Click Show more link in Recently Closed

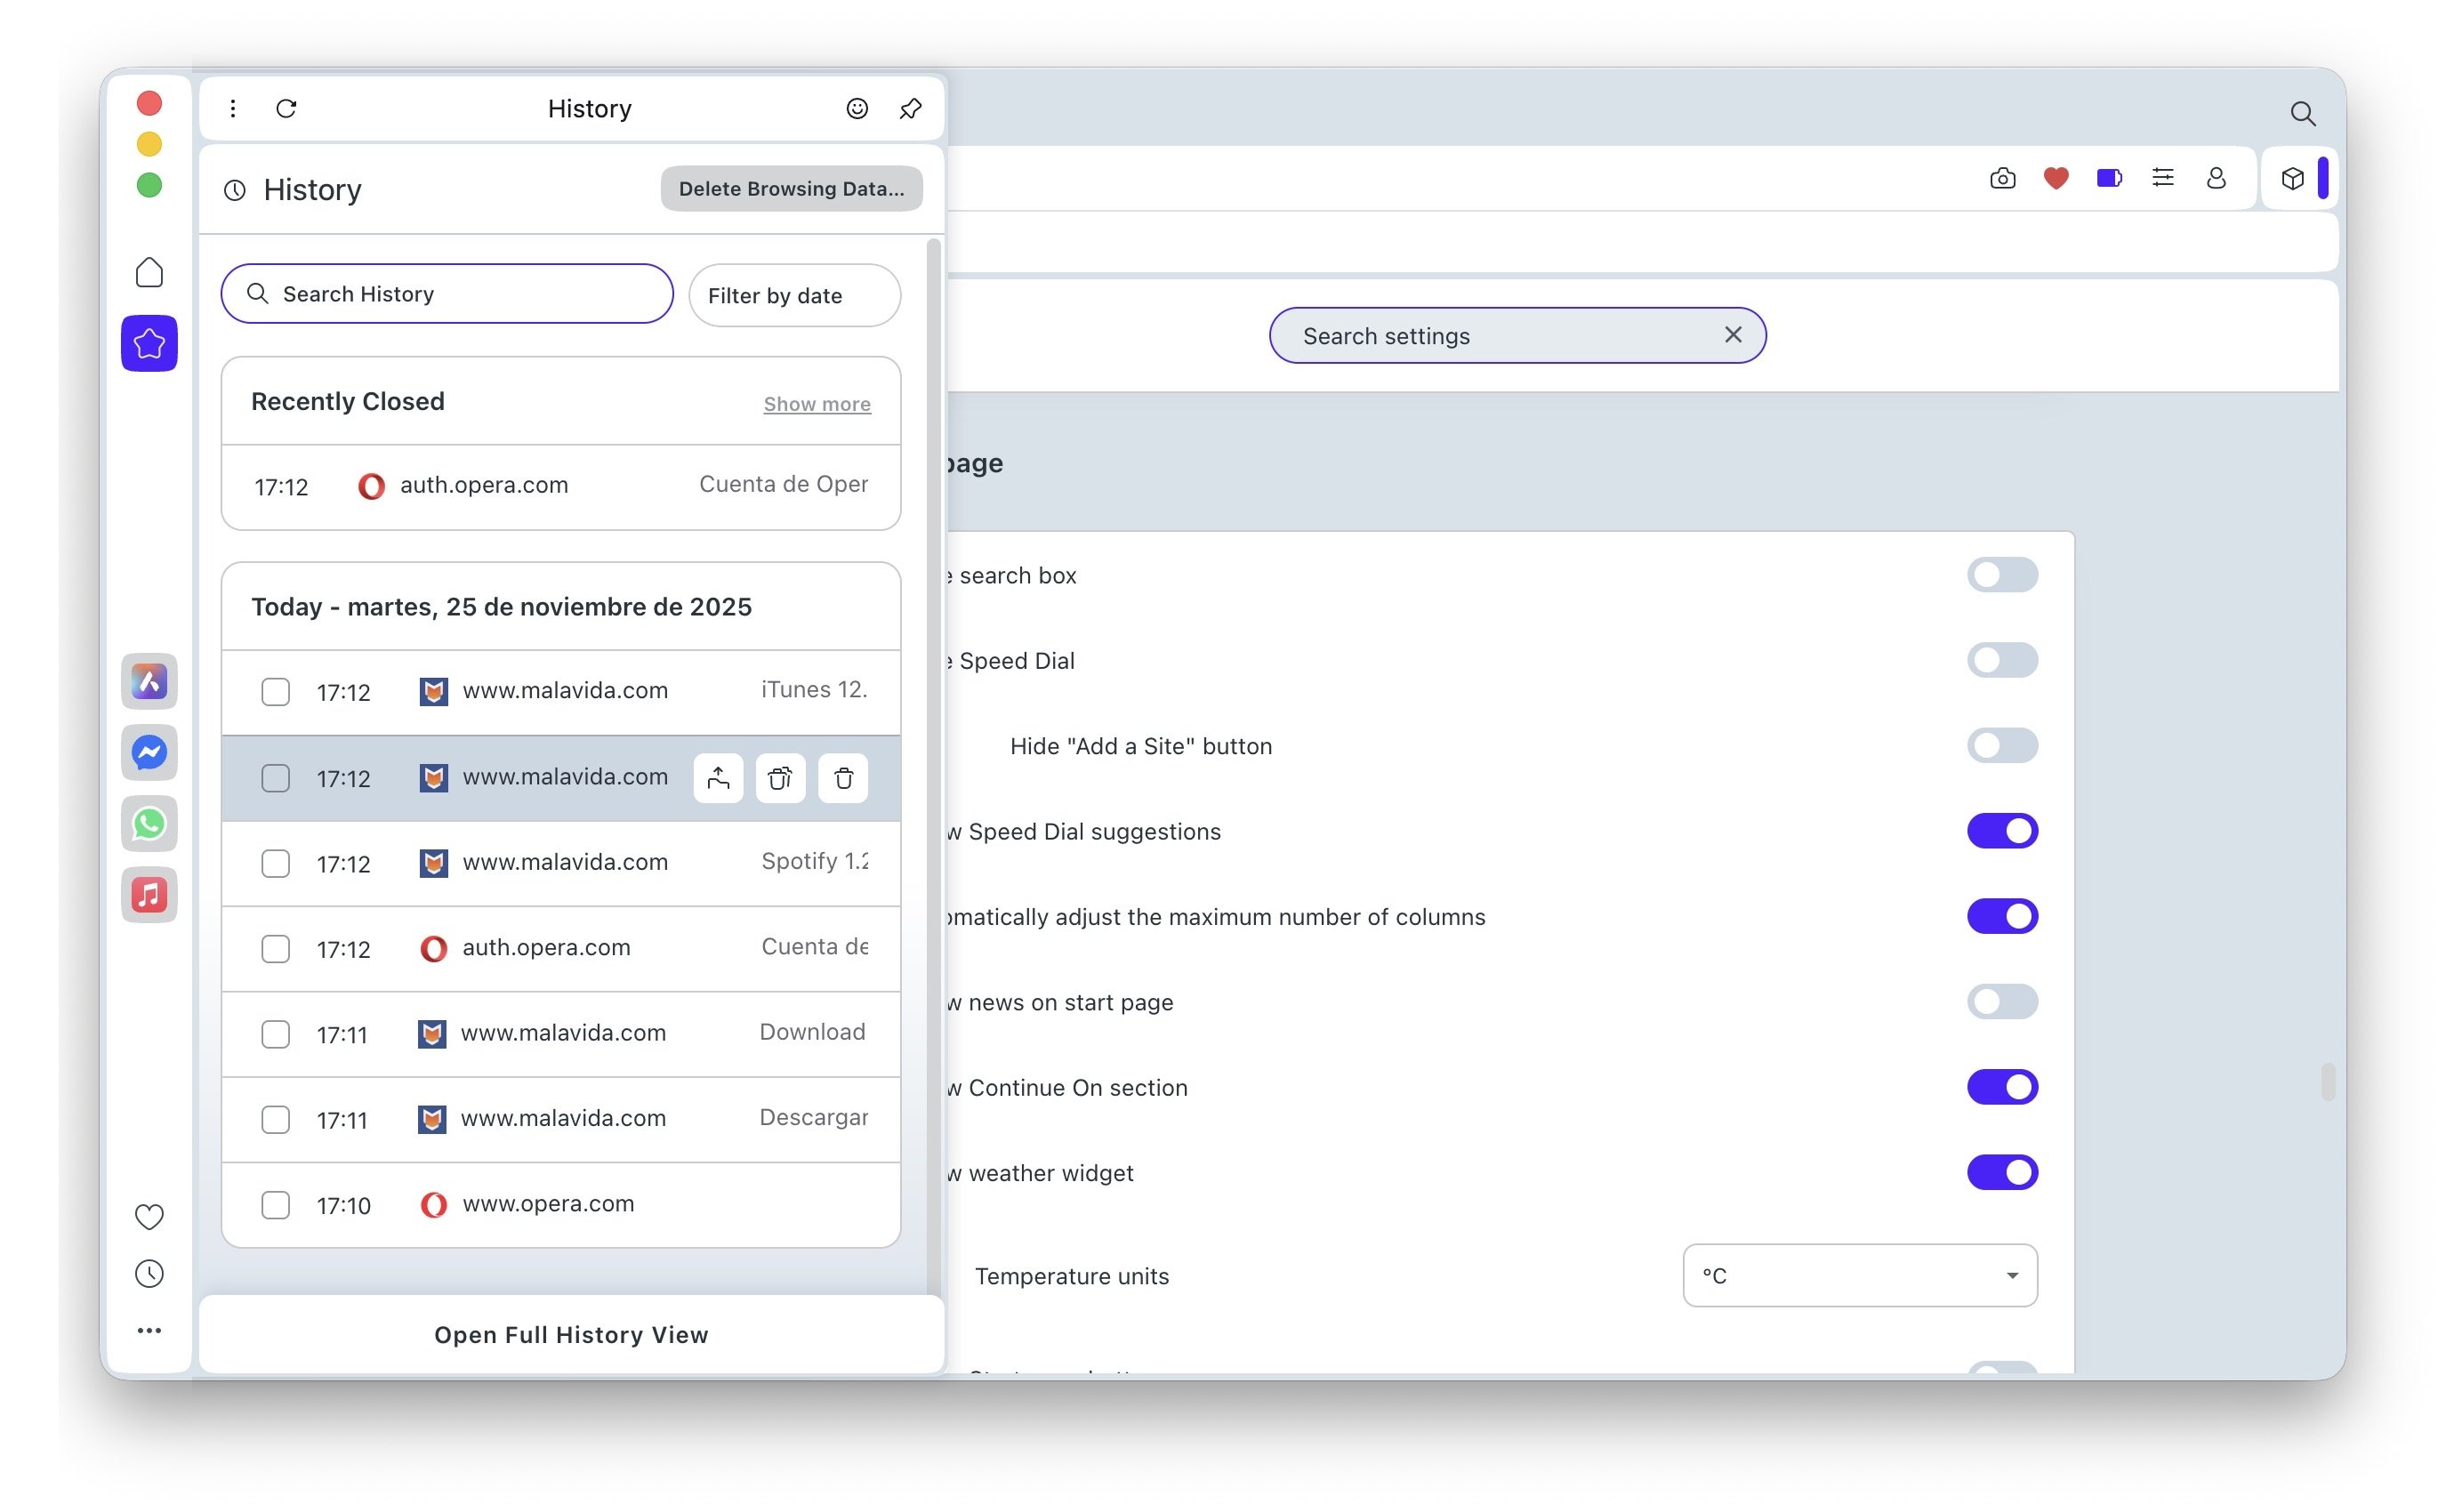[x=816, y=404]
